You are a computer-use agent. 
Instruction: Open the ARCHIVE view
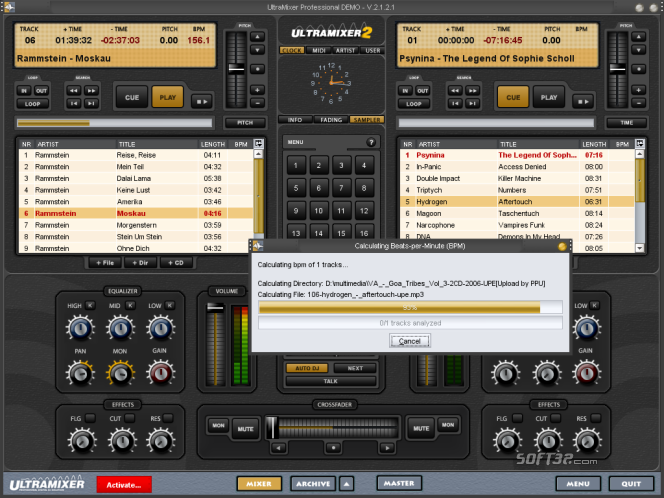pos(313,484)
